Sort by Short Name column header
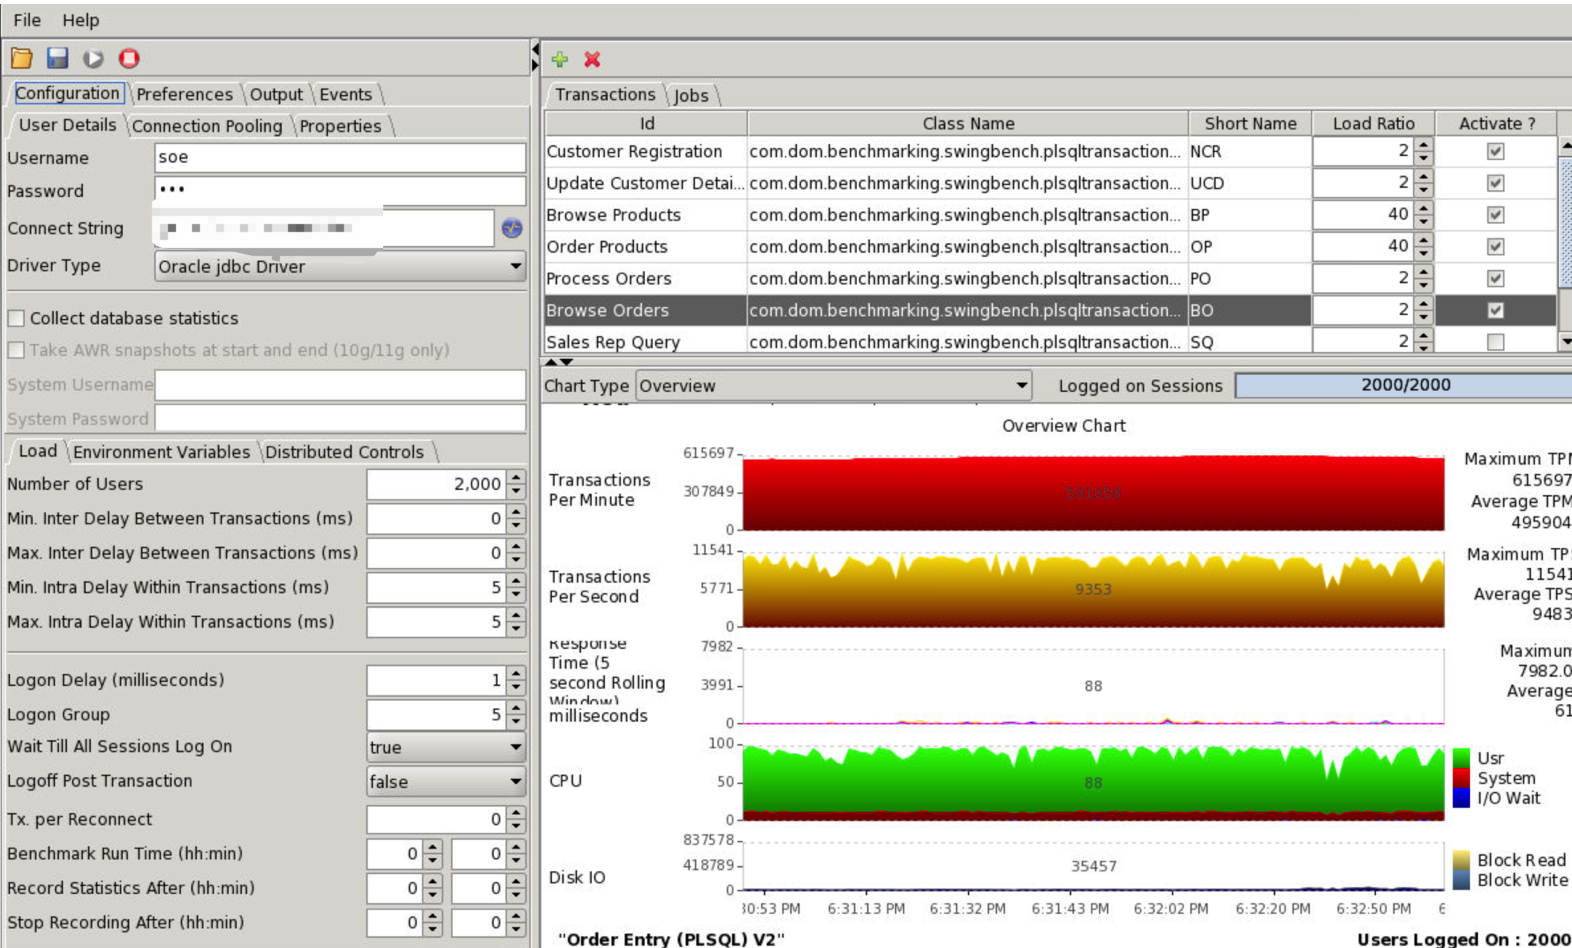The image size is (1572, 948). click(x=1250, y=123)
